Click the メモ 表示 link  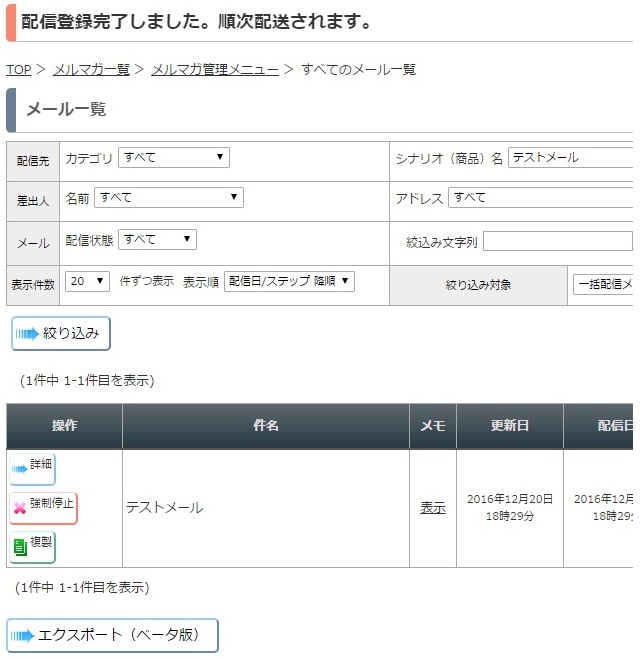(433, 508)
